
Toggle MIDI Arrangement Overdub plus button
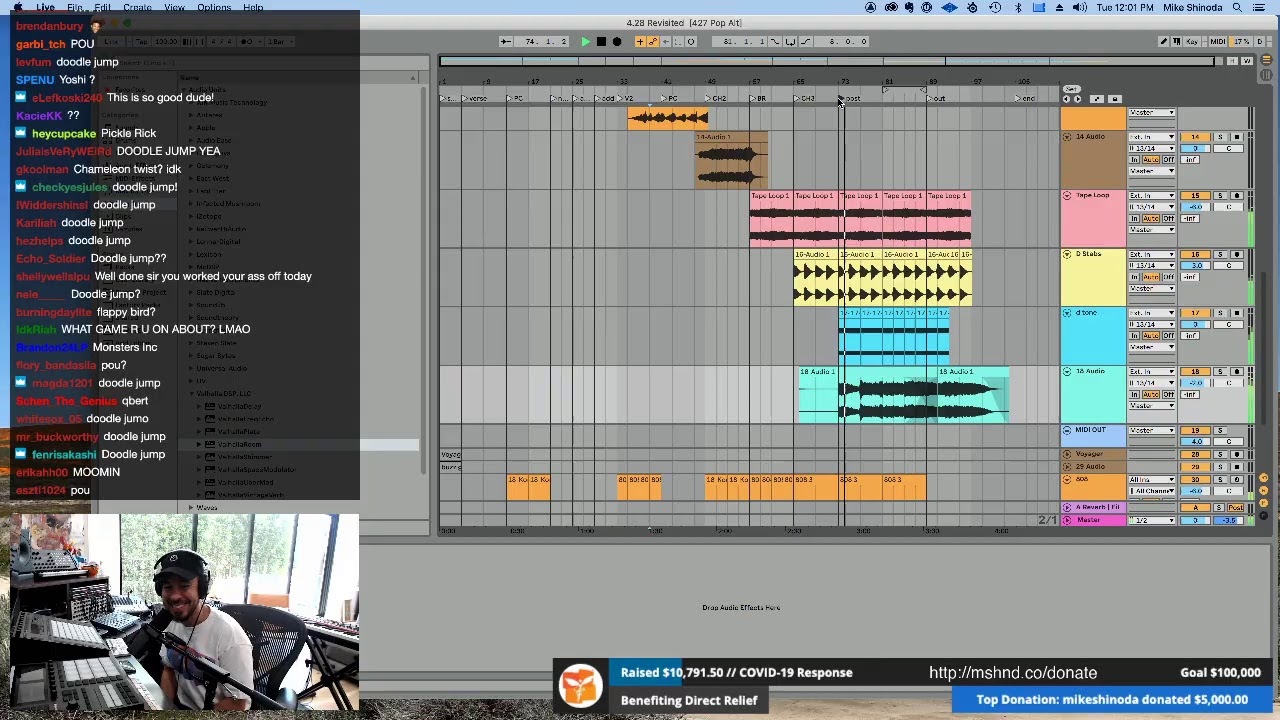coord(640,41)
